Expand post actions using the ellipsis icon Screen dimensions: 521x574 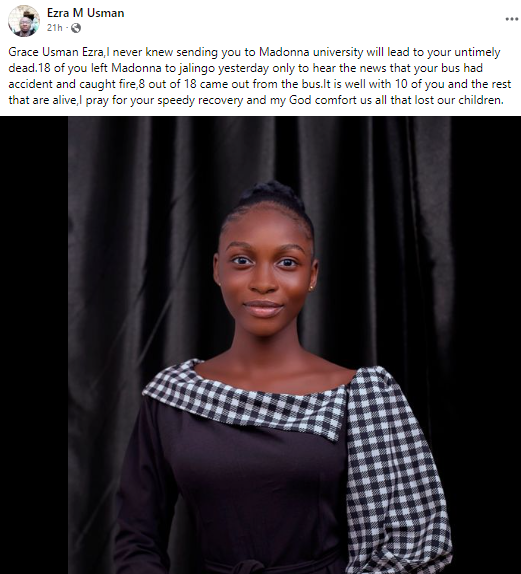tap(511, 19)
